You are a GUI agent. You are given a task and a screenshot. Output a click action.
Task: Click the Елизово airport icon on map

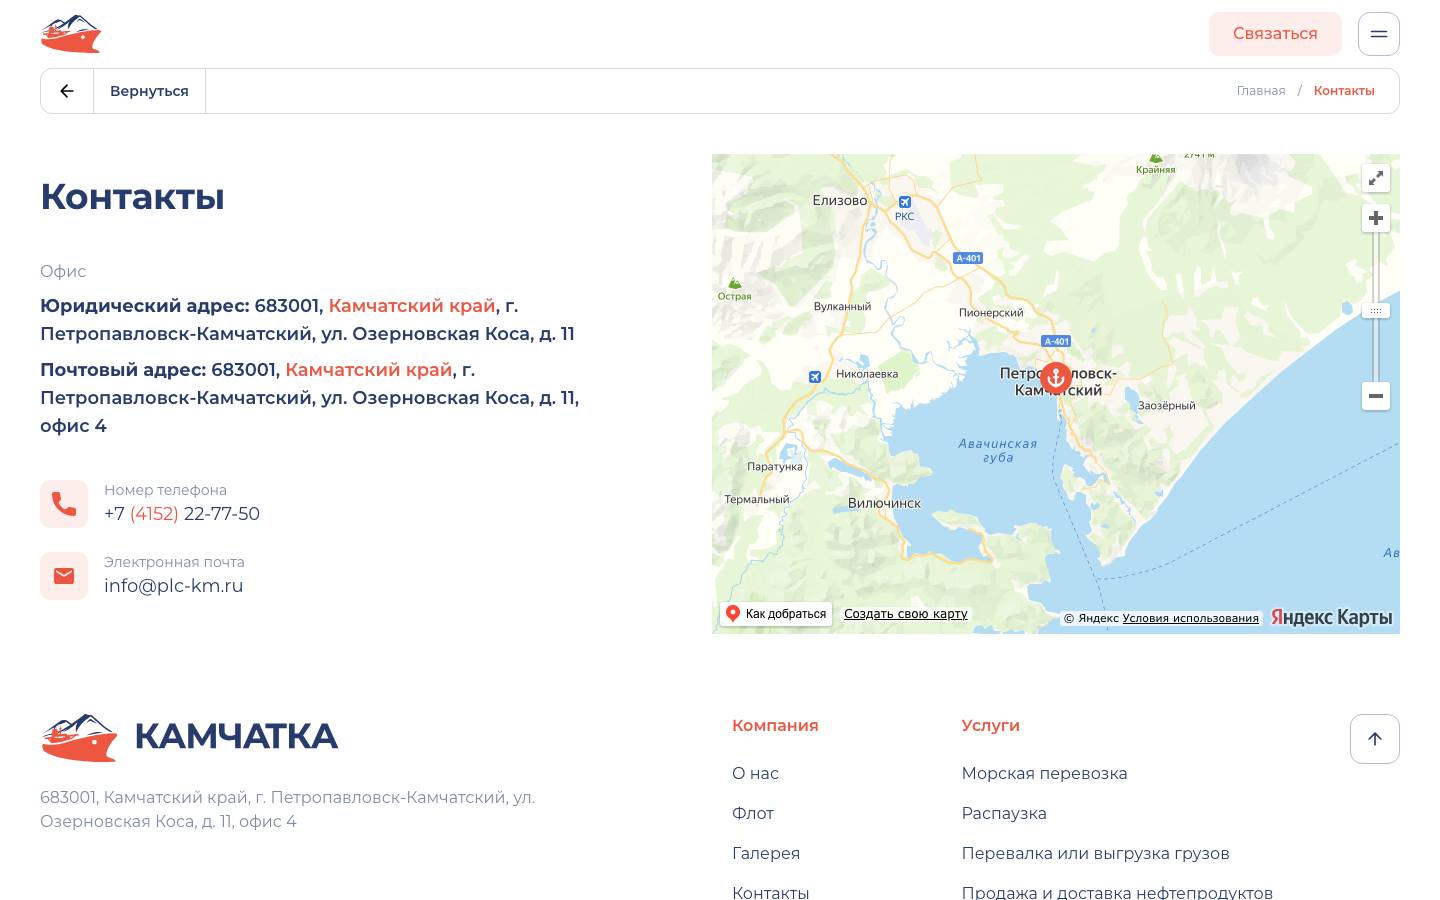click(905, 202)
